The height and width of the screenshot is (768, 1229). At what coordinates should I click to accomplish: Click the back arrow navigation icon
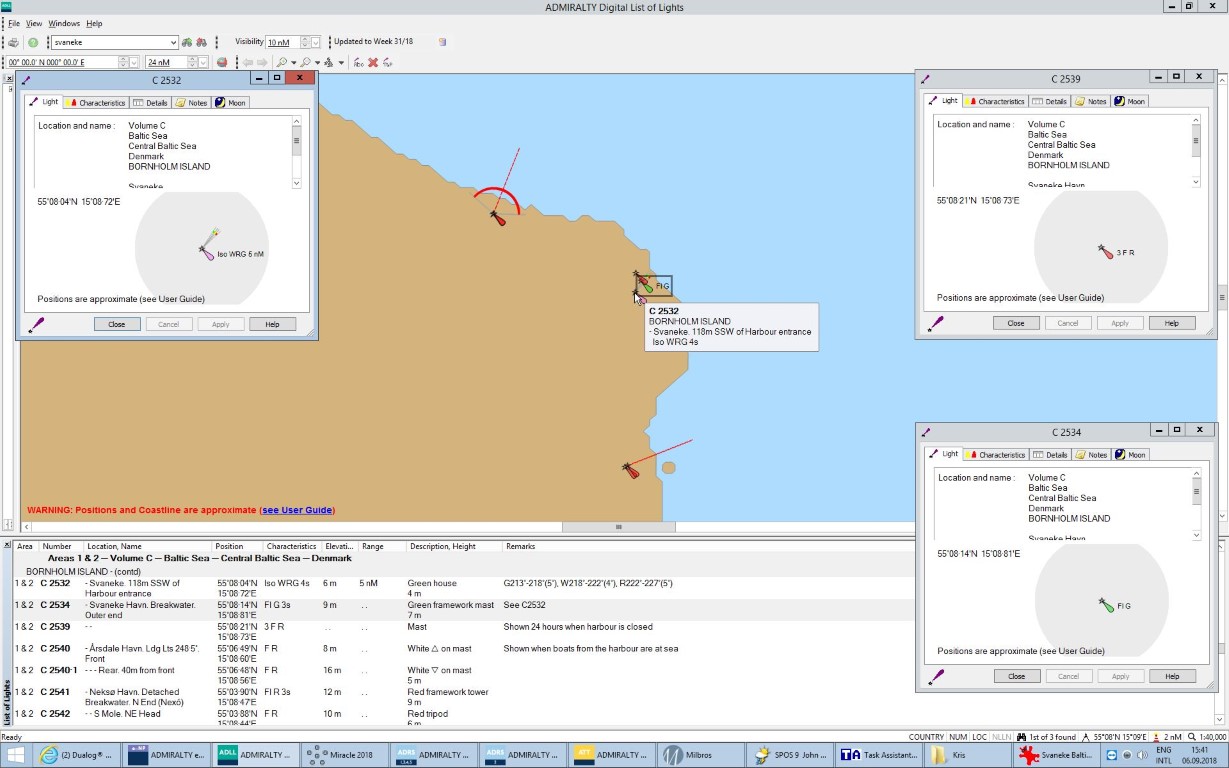(247, 62)
